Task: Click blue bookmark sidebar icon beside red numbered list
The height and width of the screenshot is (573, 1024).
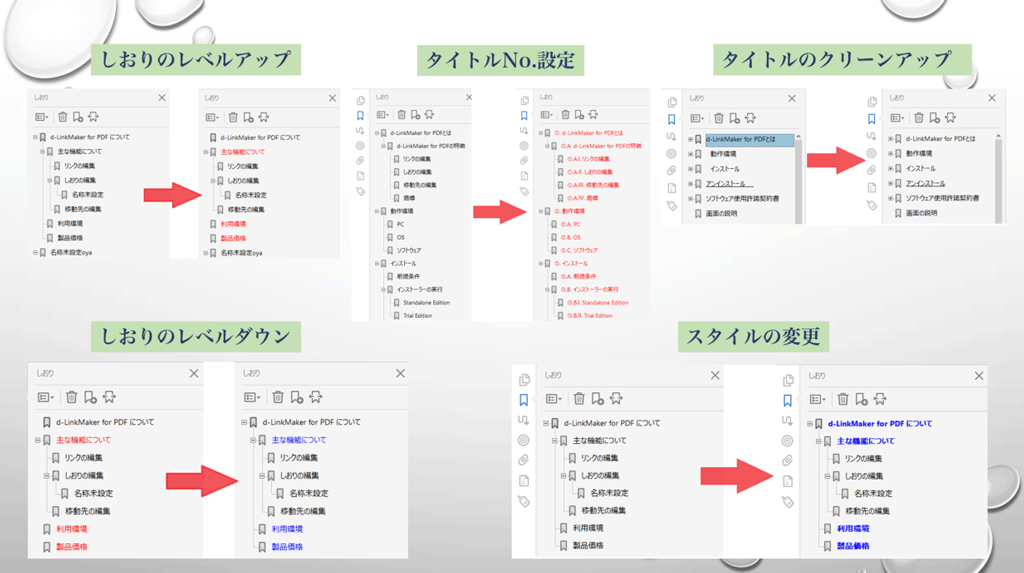Action: [x=524, y=115]
